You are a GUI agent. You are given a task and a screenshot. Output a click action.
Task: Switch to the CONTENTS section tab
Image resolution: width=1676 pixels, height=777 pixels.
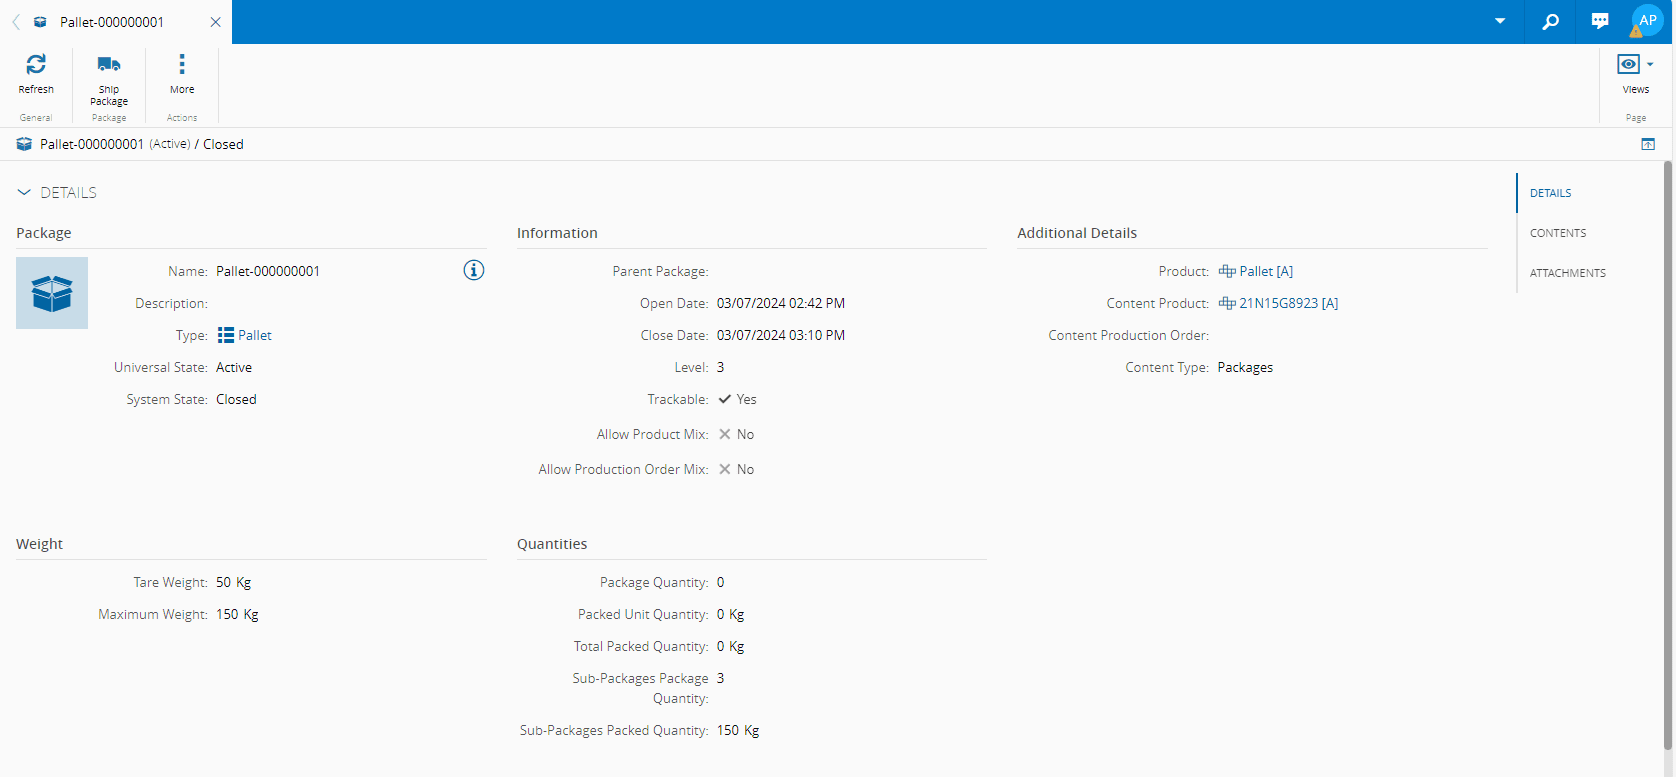click(1558, 233)
